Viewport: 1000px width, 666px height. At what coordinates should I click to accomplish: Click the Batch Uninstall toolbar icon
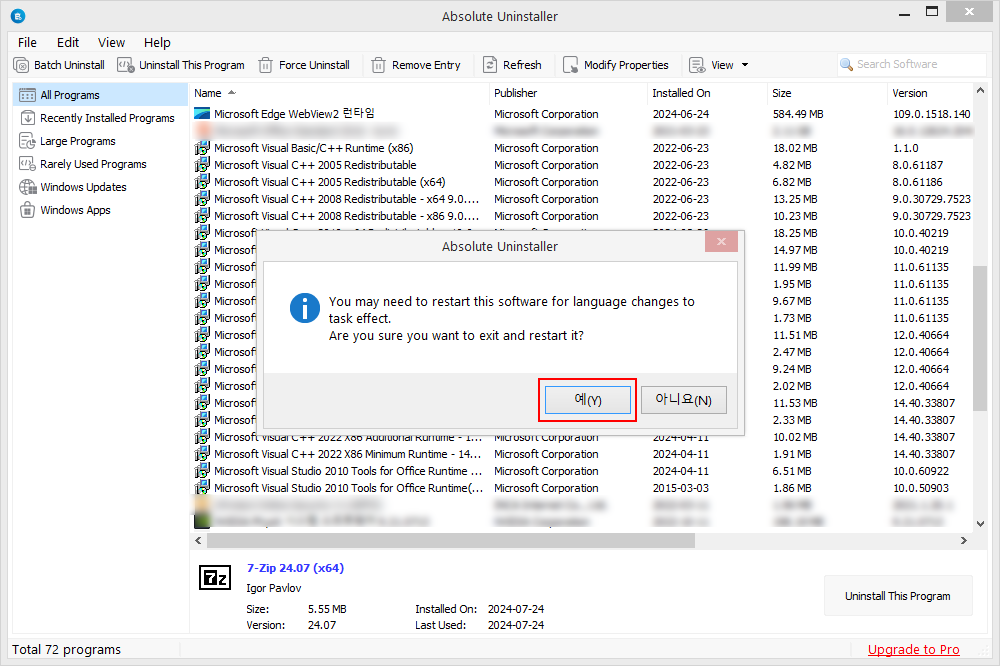(21, 65)
